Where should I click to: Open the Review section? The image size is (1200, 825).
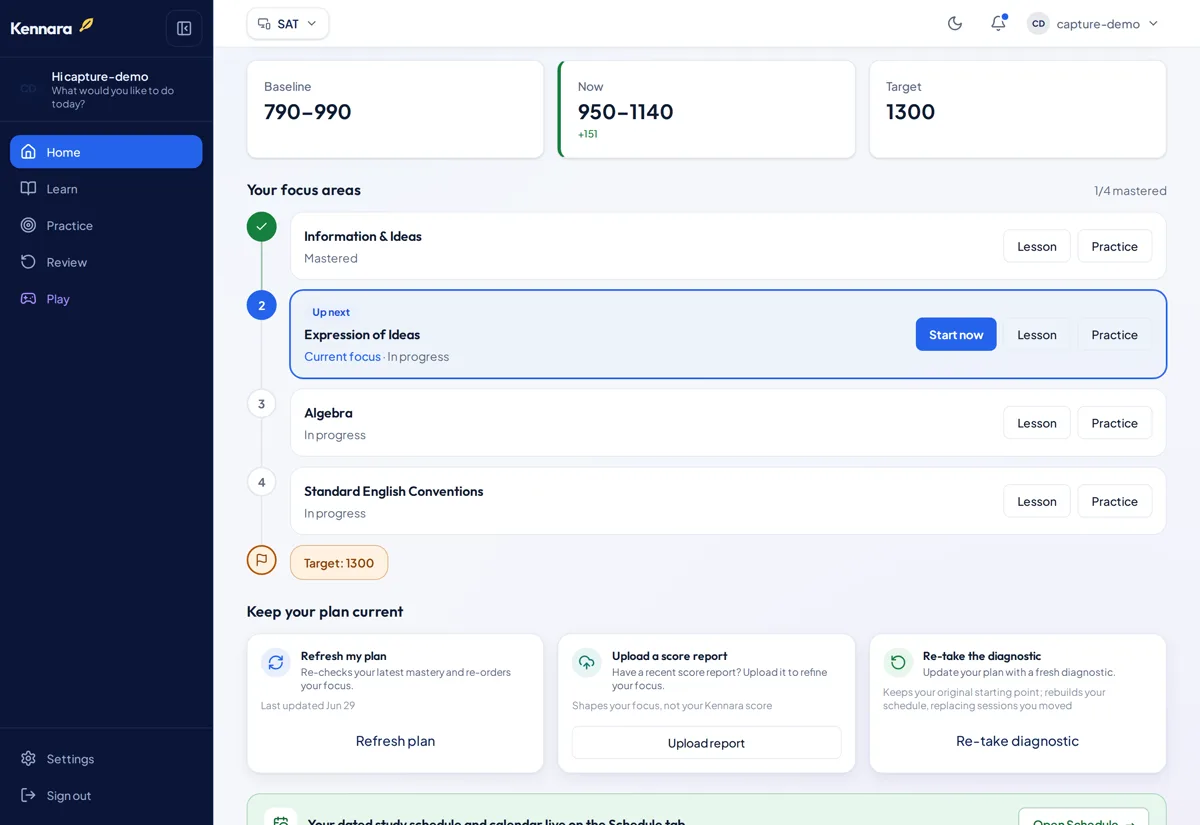tap(106, 262)
